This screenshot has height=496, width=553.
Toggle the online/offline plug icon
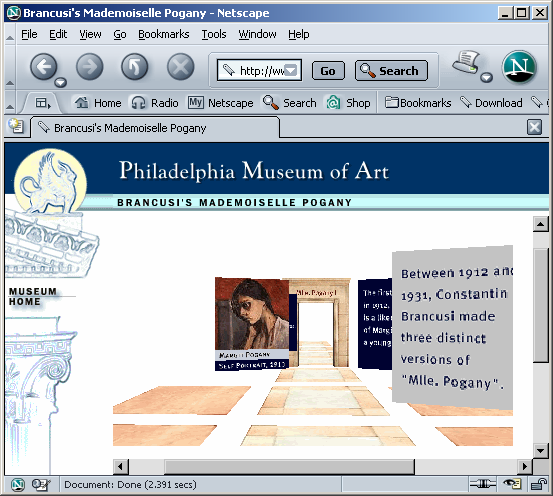click(482, 484)
